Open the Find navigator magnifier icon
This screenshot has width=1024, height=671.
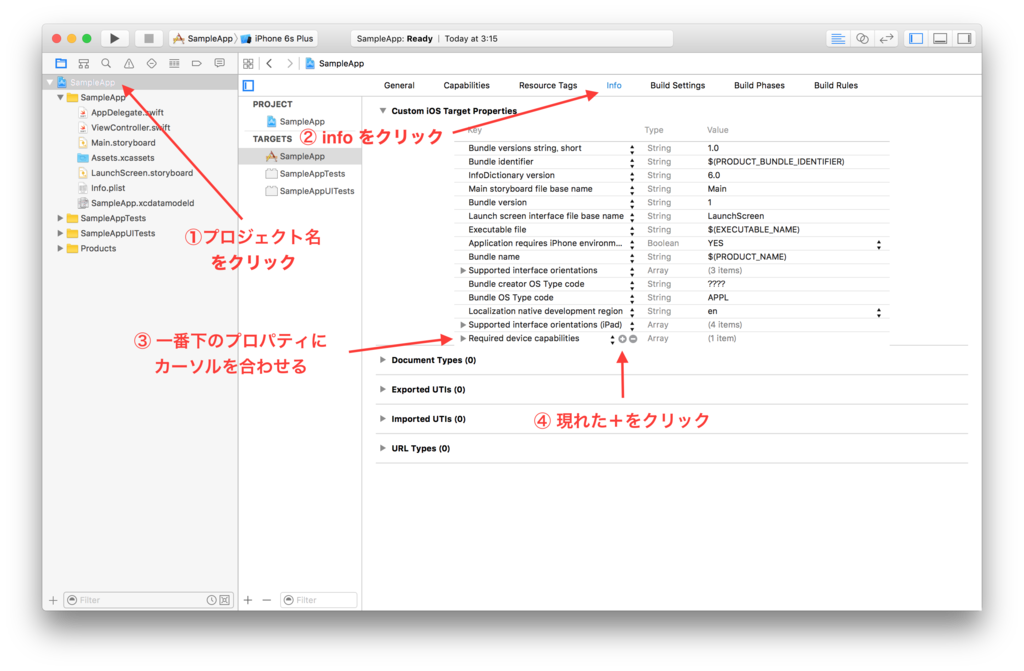pos(106,63)
